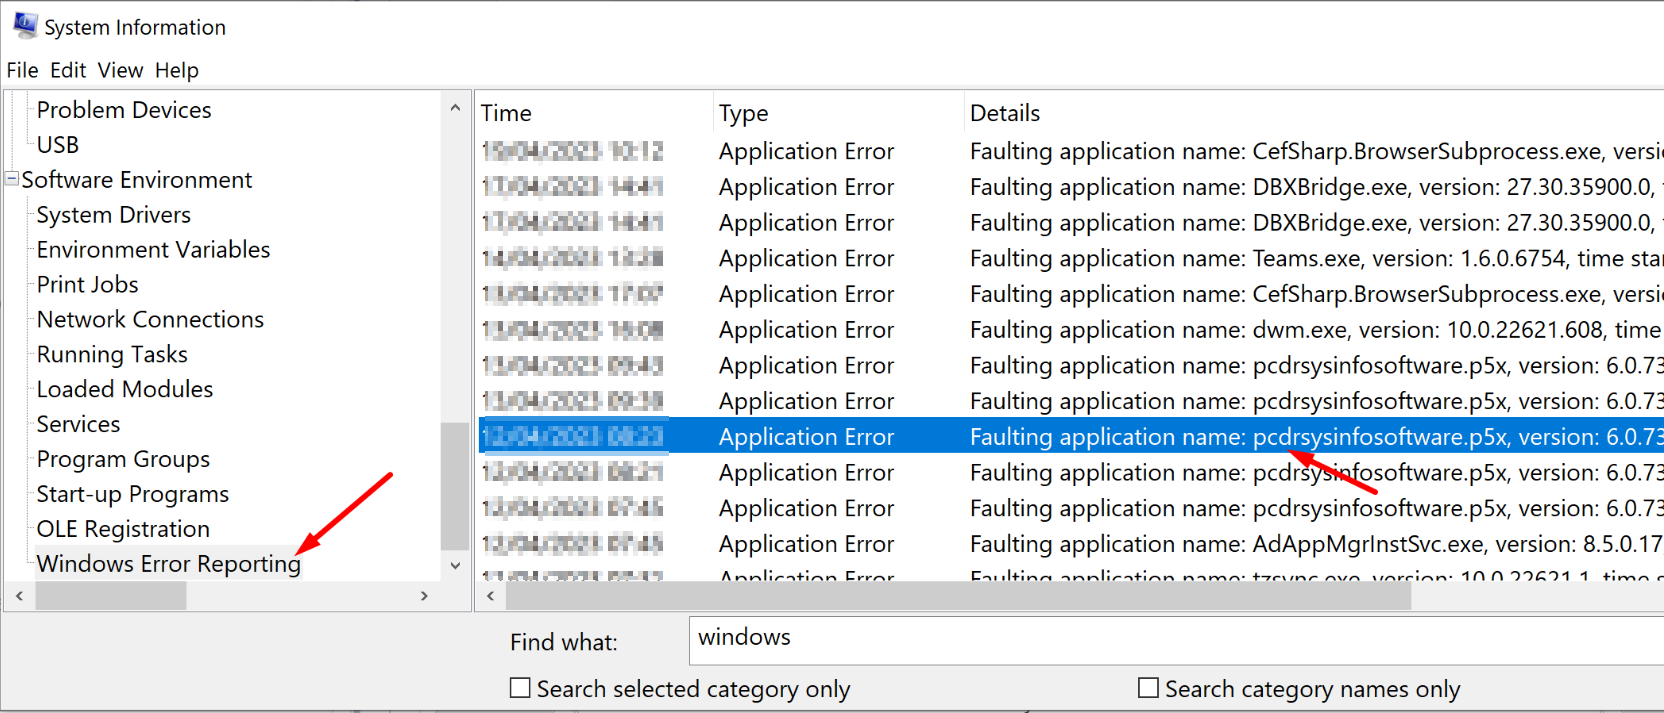1664x713 pixels.
Task: Sort list by Type column header
Action: click(x=744, y=113)
